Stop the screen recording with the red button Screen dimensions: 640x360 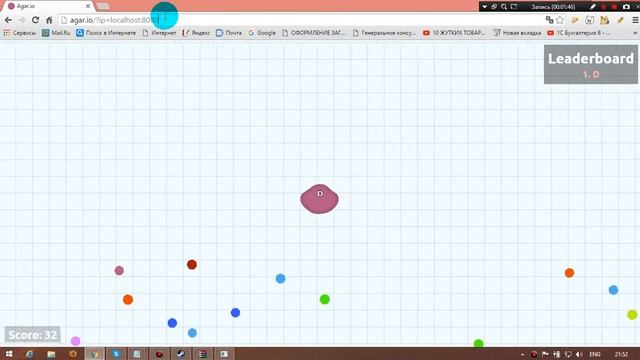pos(614,7)
